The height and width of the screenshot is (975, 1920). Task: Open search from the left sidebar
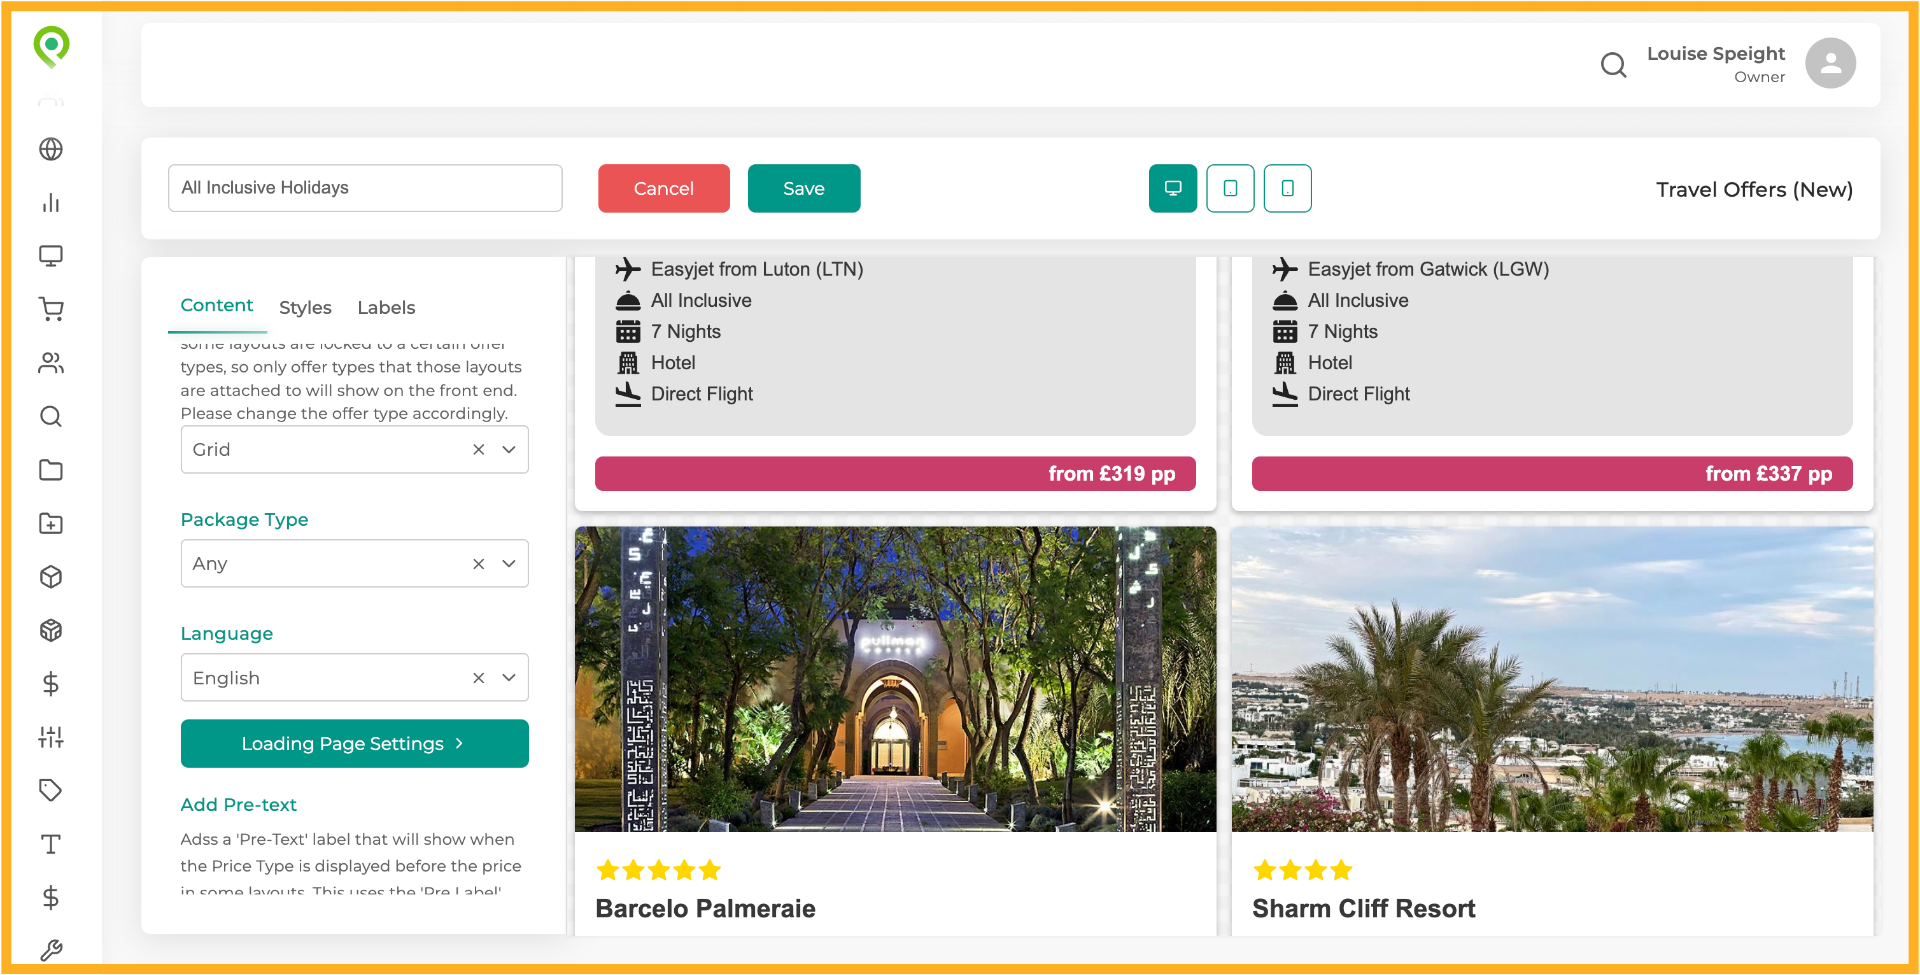pyautogui.click(x=51, y=417)
